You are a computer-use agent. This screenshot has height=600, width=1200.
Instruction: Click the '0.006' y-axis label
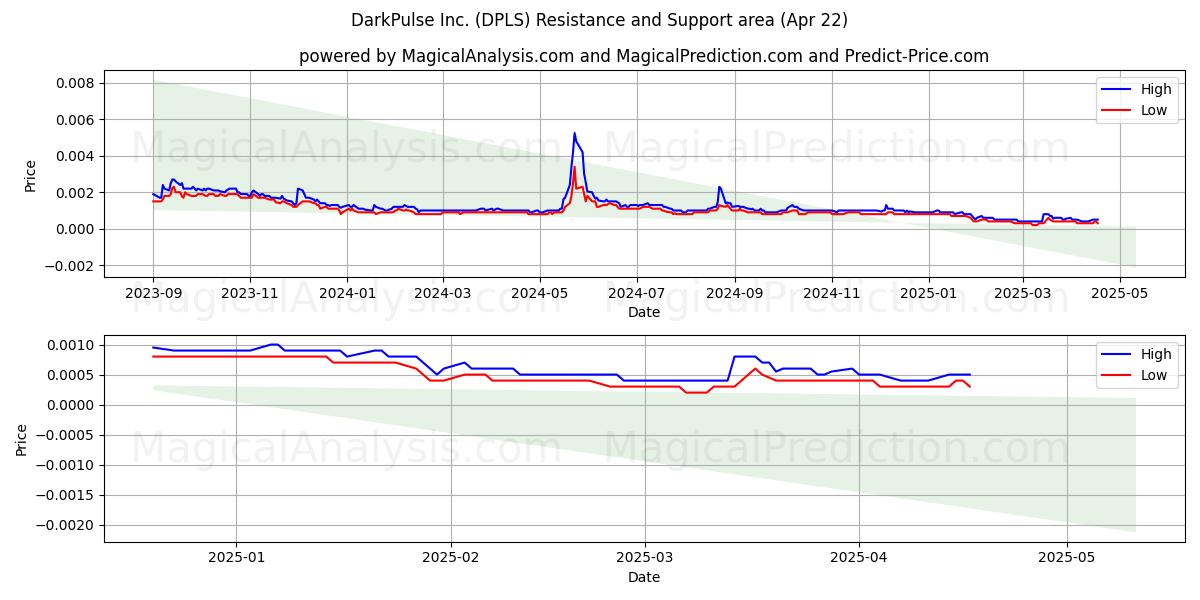[76, 120]
